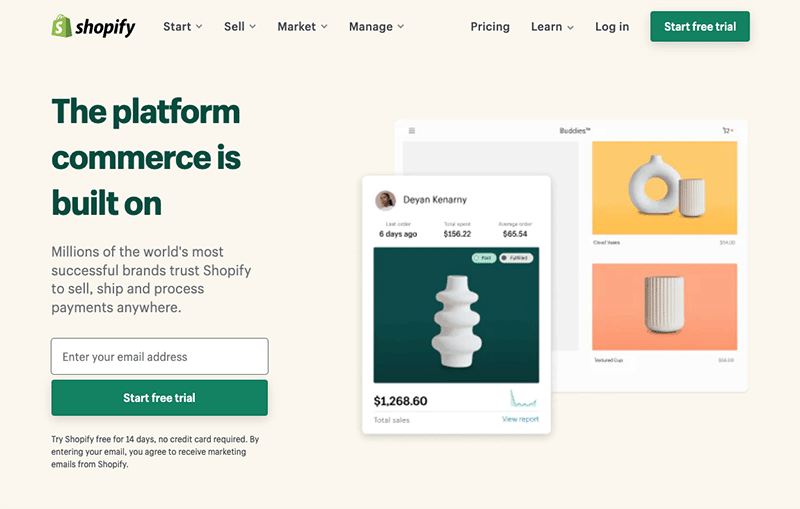Click the Log in link

pos(612,27)
